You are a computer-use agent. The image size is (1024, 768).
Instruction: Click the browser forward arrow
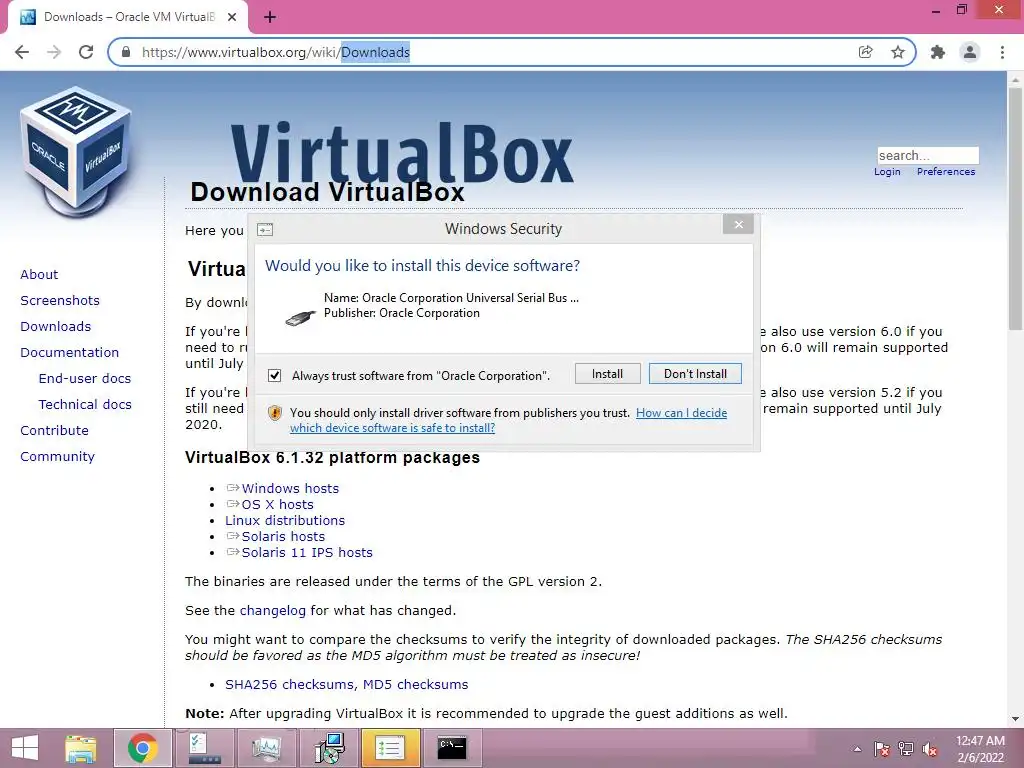point(54,52)
